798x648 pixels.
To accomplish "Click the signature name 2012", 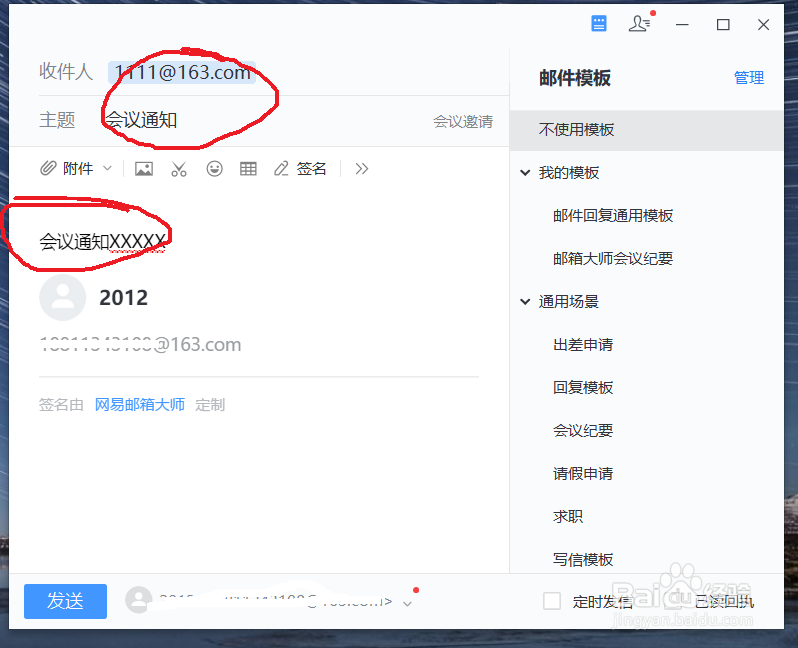I will [124, 298].
